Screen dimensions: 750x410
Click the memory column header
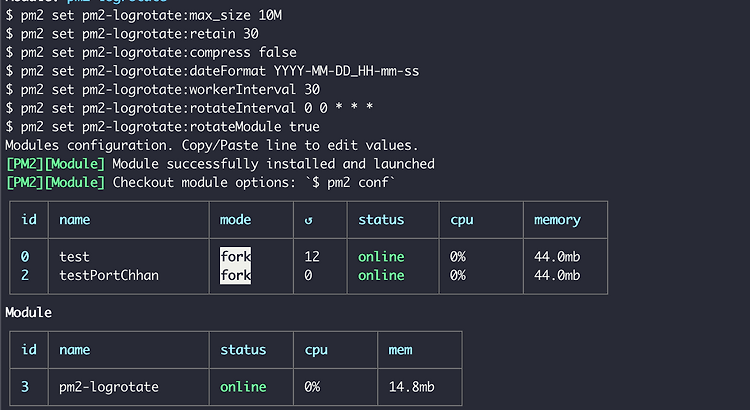coord(557,220)
